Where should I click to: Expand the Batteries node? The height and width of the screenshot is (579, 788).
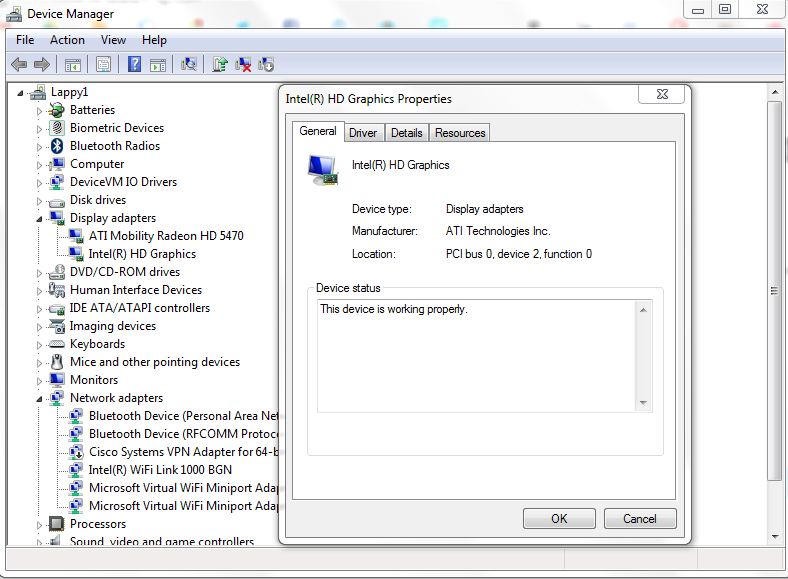[x=39, y=111]
